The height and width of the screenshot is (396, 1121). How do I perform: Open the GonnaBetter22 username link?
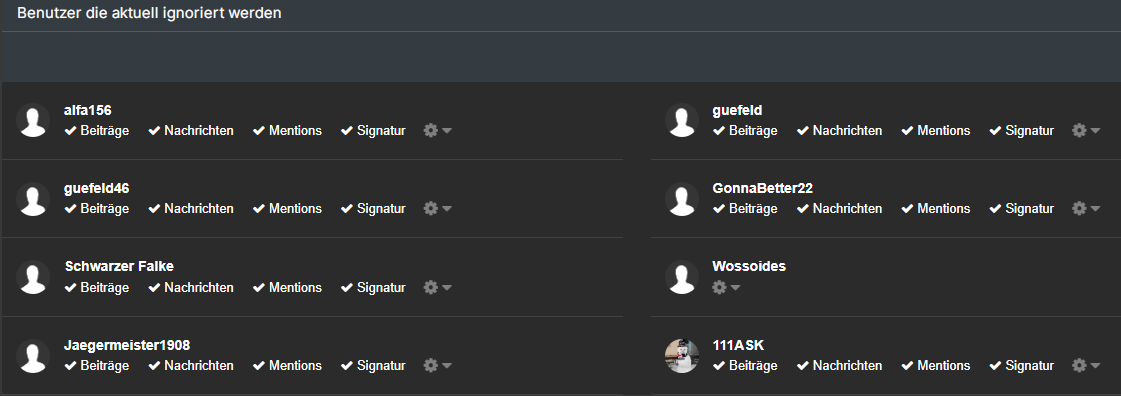point(763,189)
